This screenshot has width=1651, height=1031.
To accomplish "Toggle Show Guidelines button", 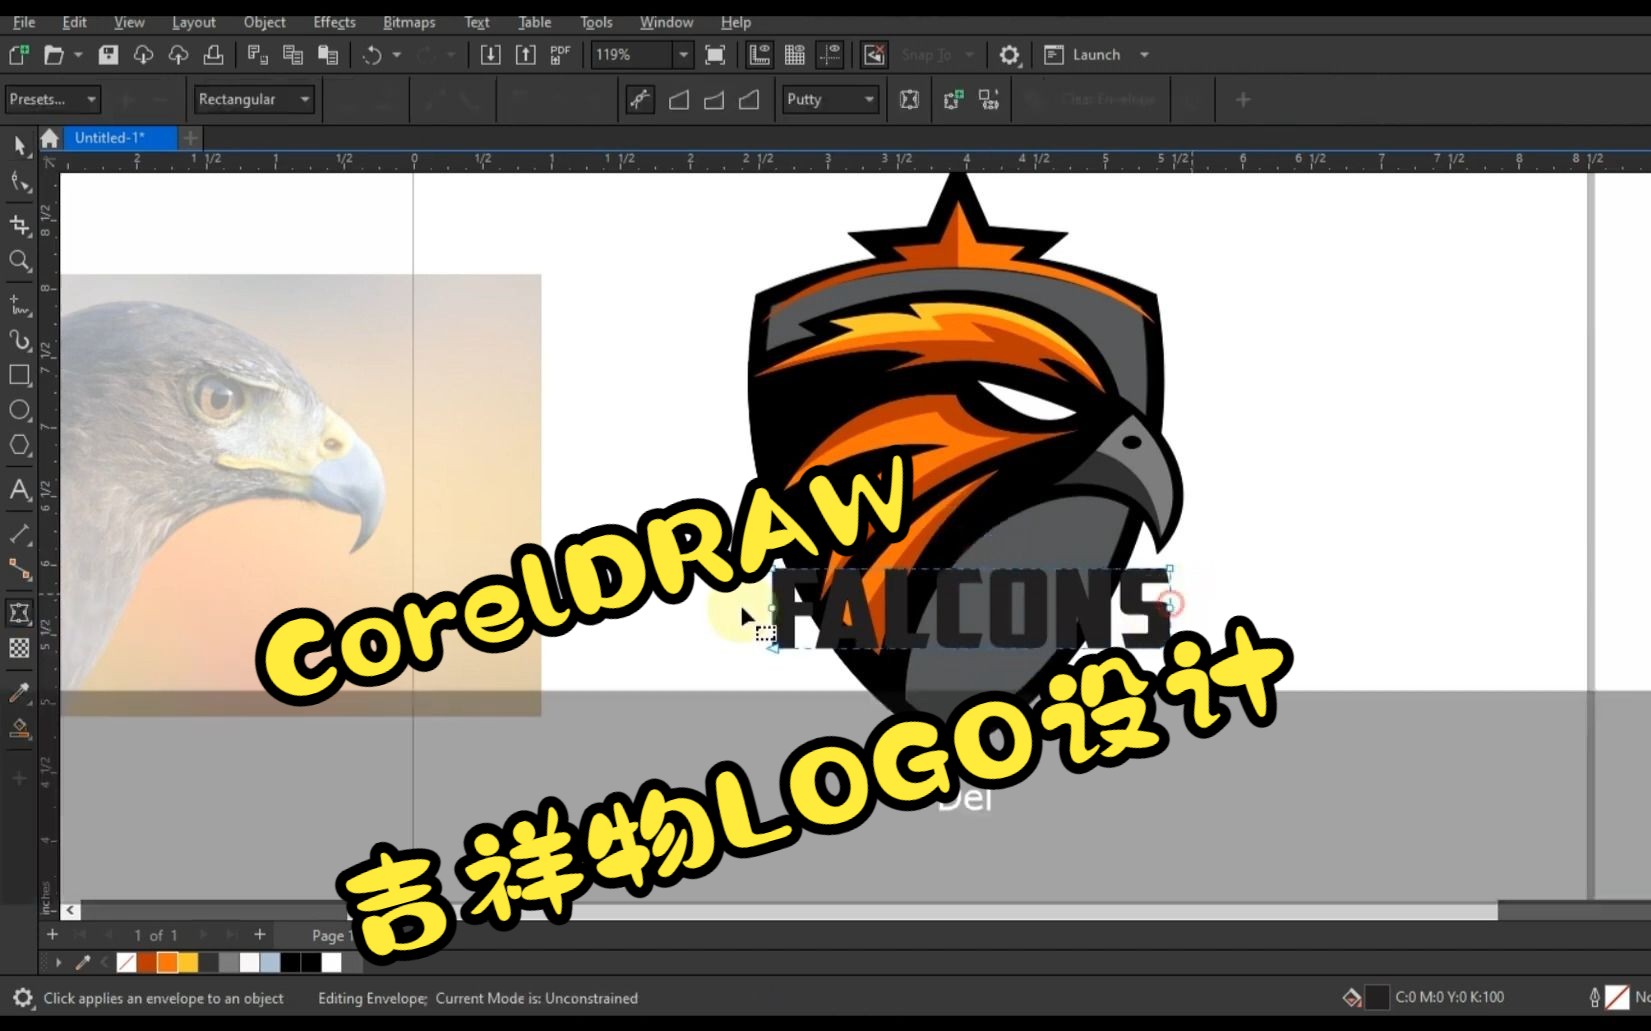I will tap(829, 55).
